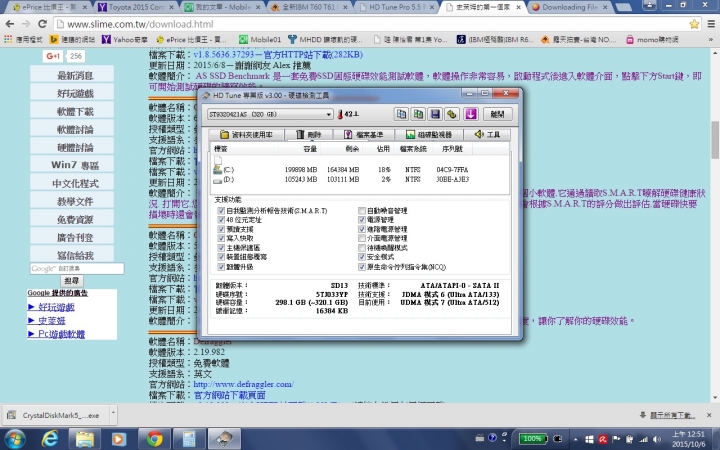Screen dimensions: 720x450
Task: Click the Yahoo奇摩 bookmark
Action: (124, 40)
